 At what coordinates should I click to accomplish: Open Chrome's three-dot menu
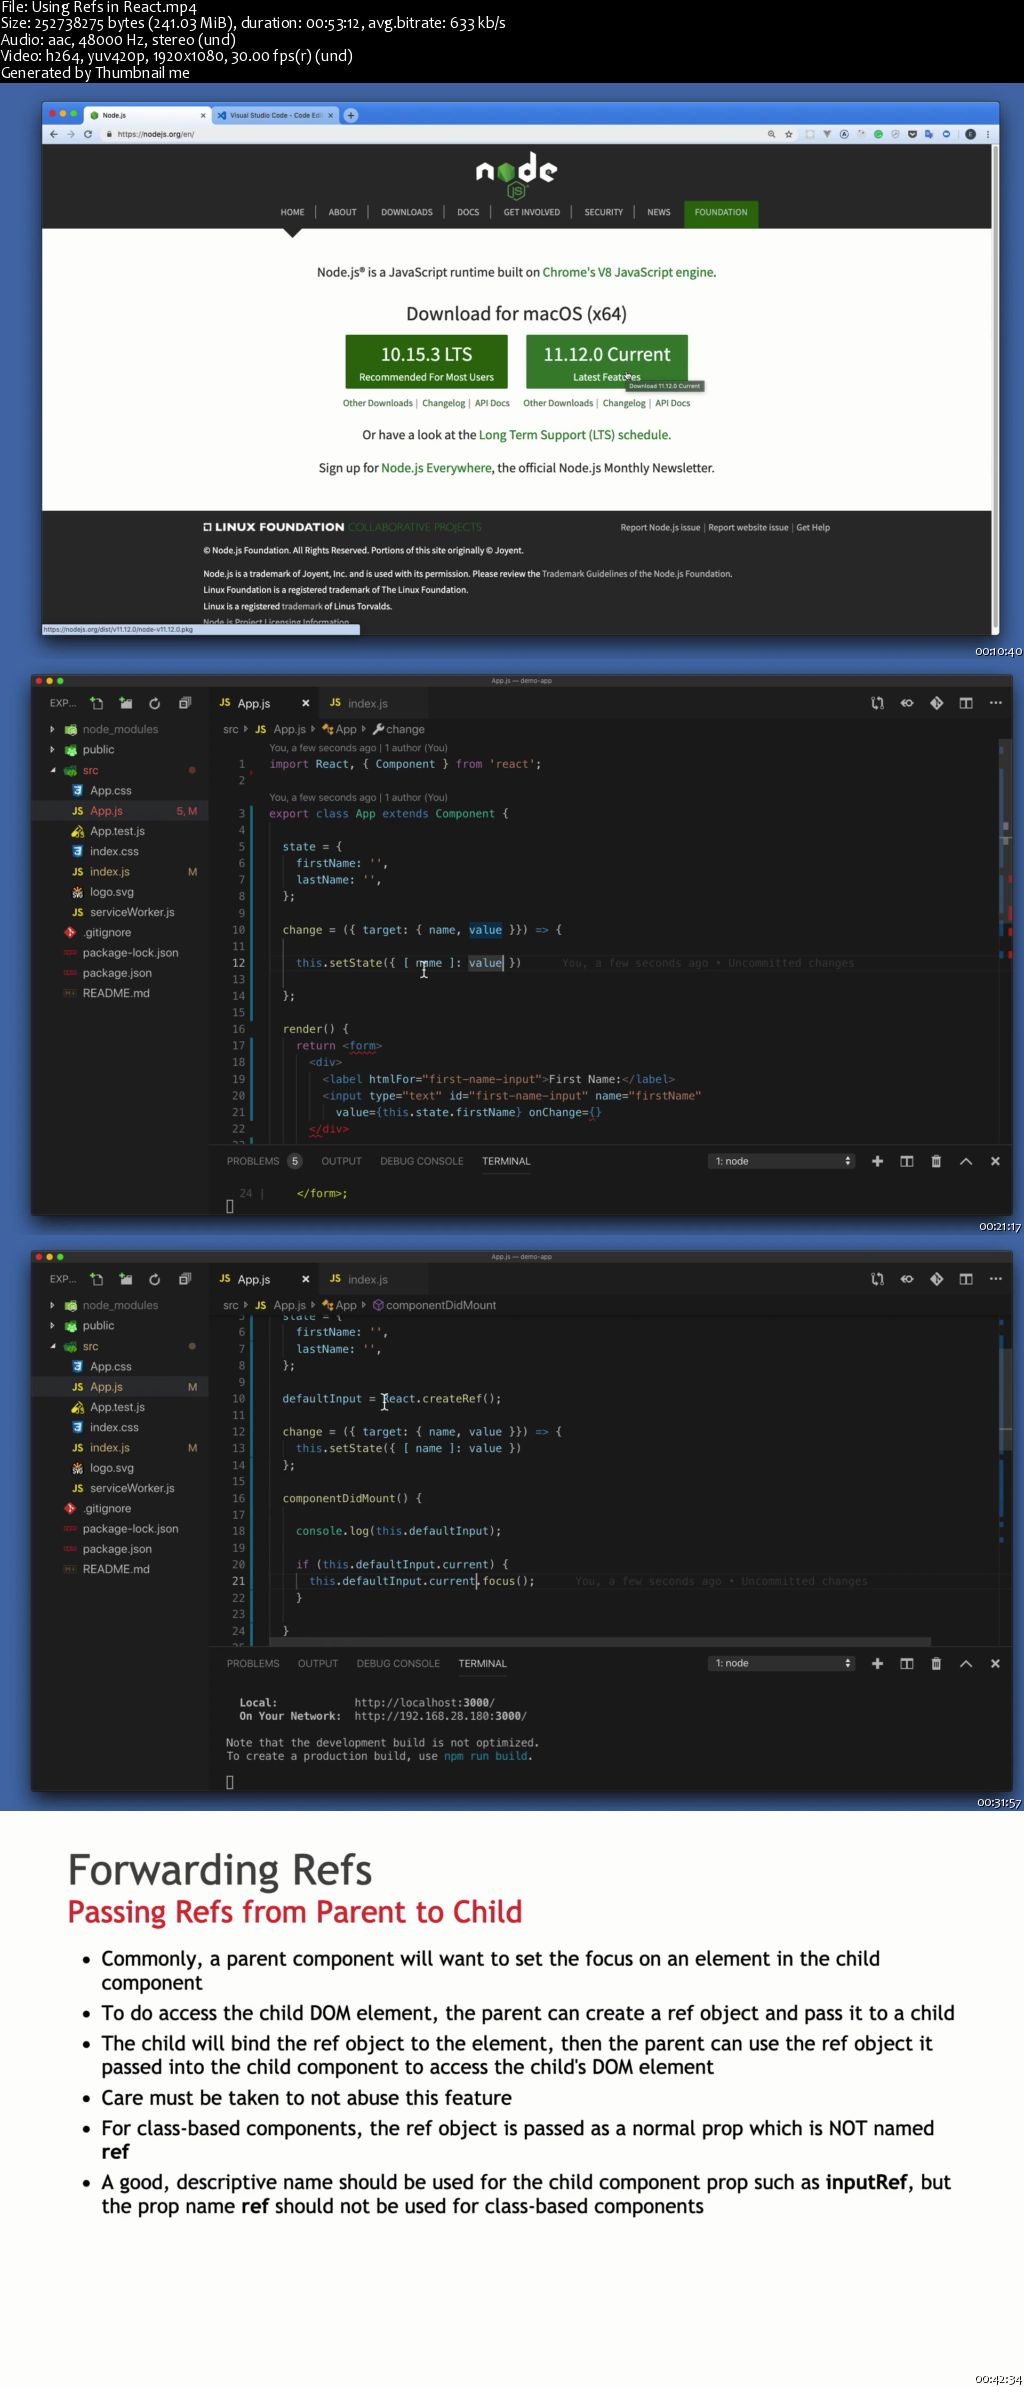988,134
